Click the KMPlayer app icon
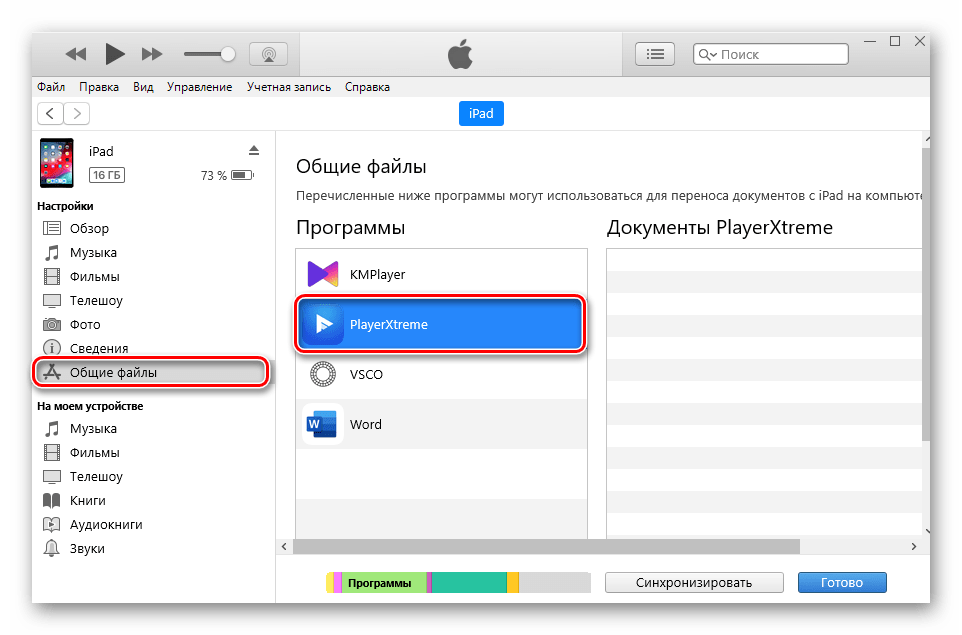This screenshot has height=635, width=962. point(323,274)
